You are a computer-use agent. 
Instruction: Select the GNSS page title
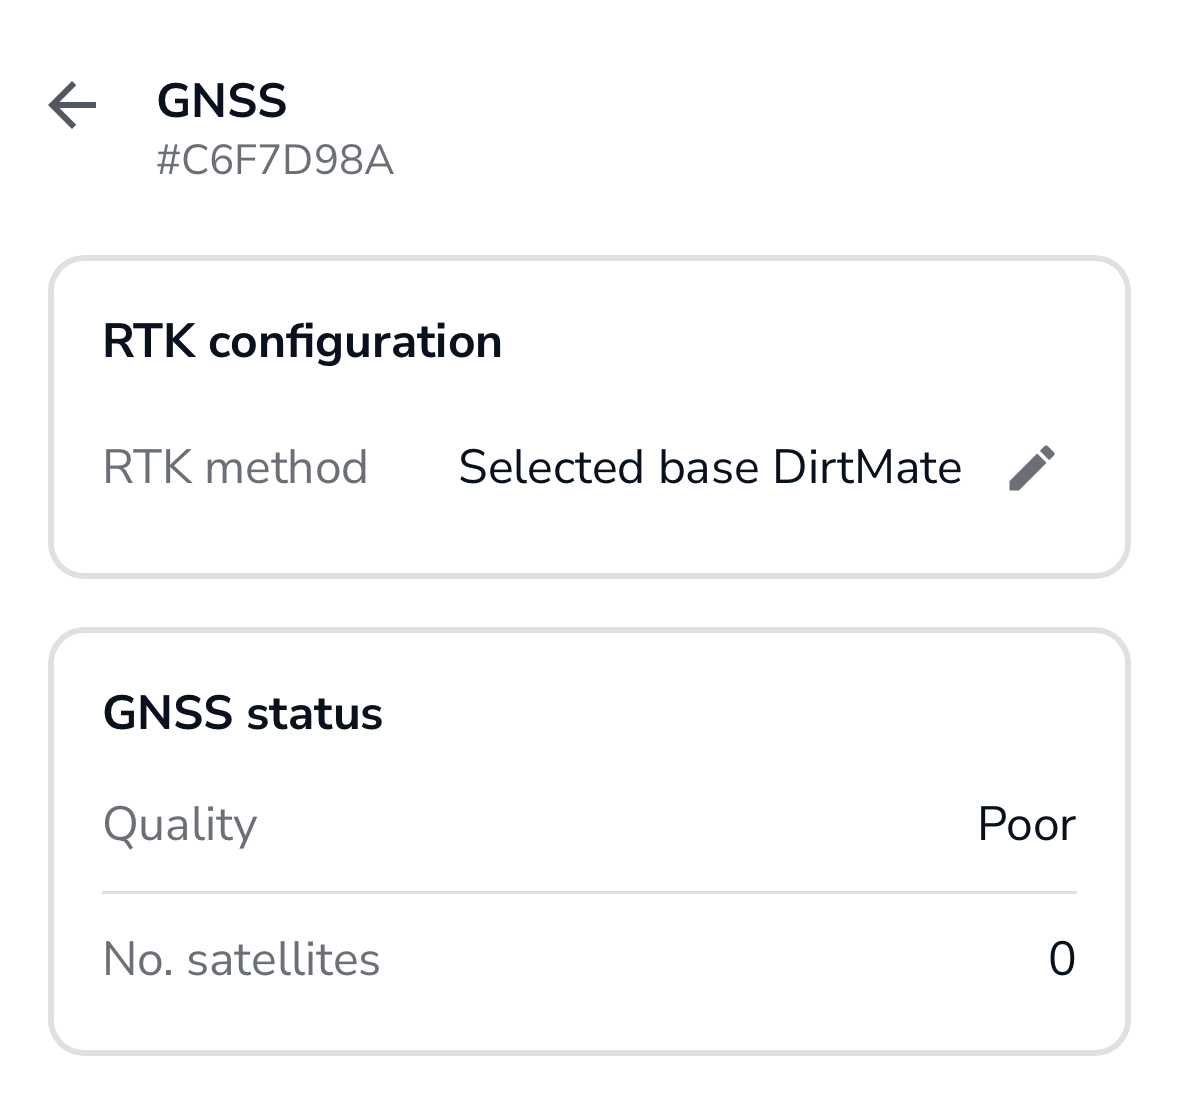pos(222,101)
